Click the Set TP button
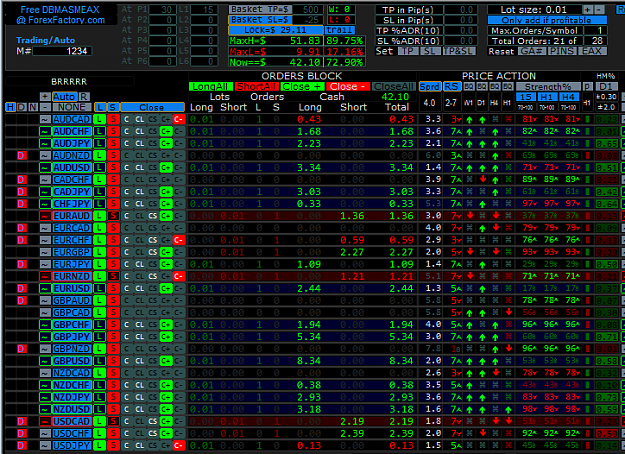 (407, 51)
